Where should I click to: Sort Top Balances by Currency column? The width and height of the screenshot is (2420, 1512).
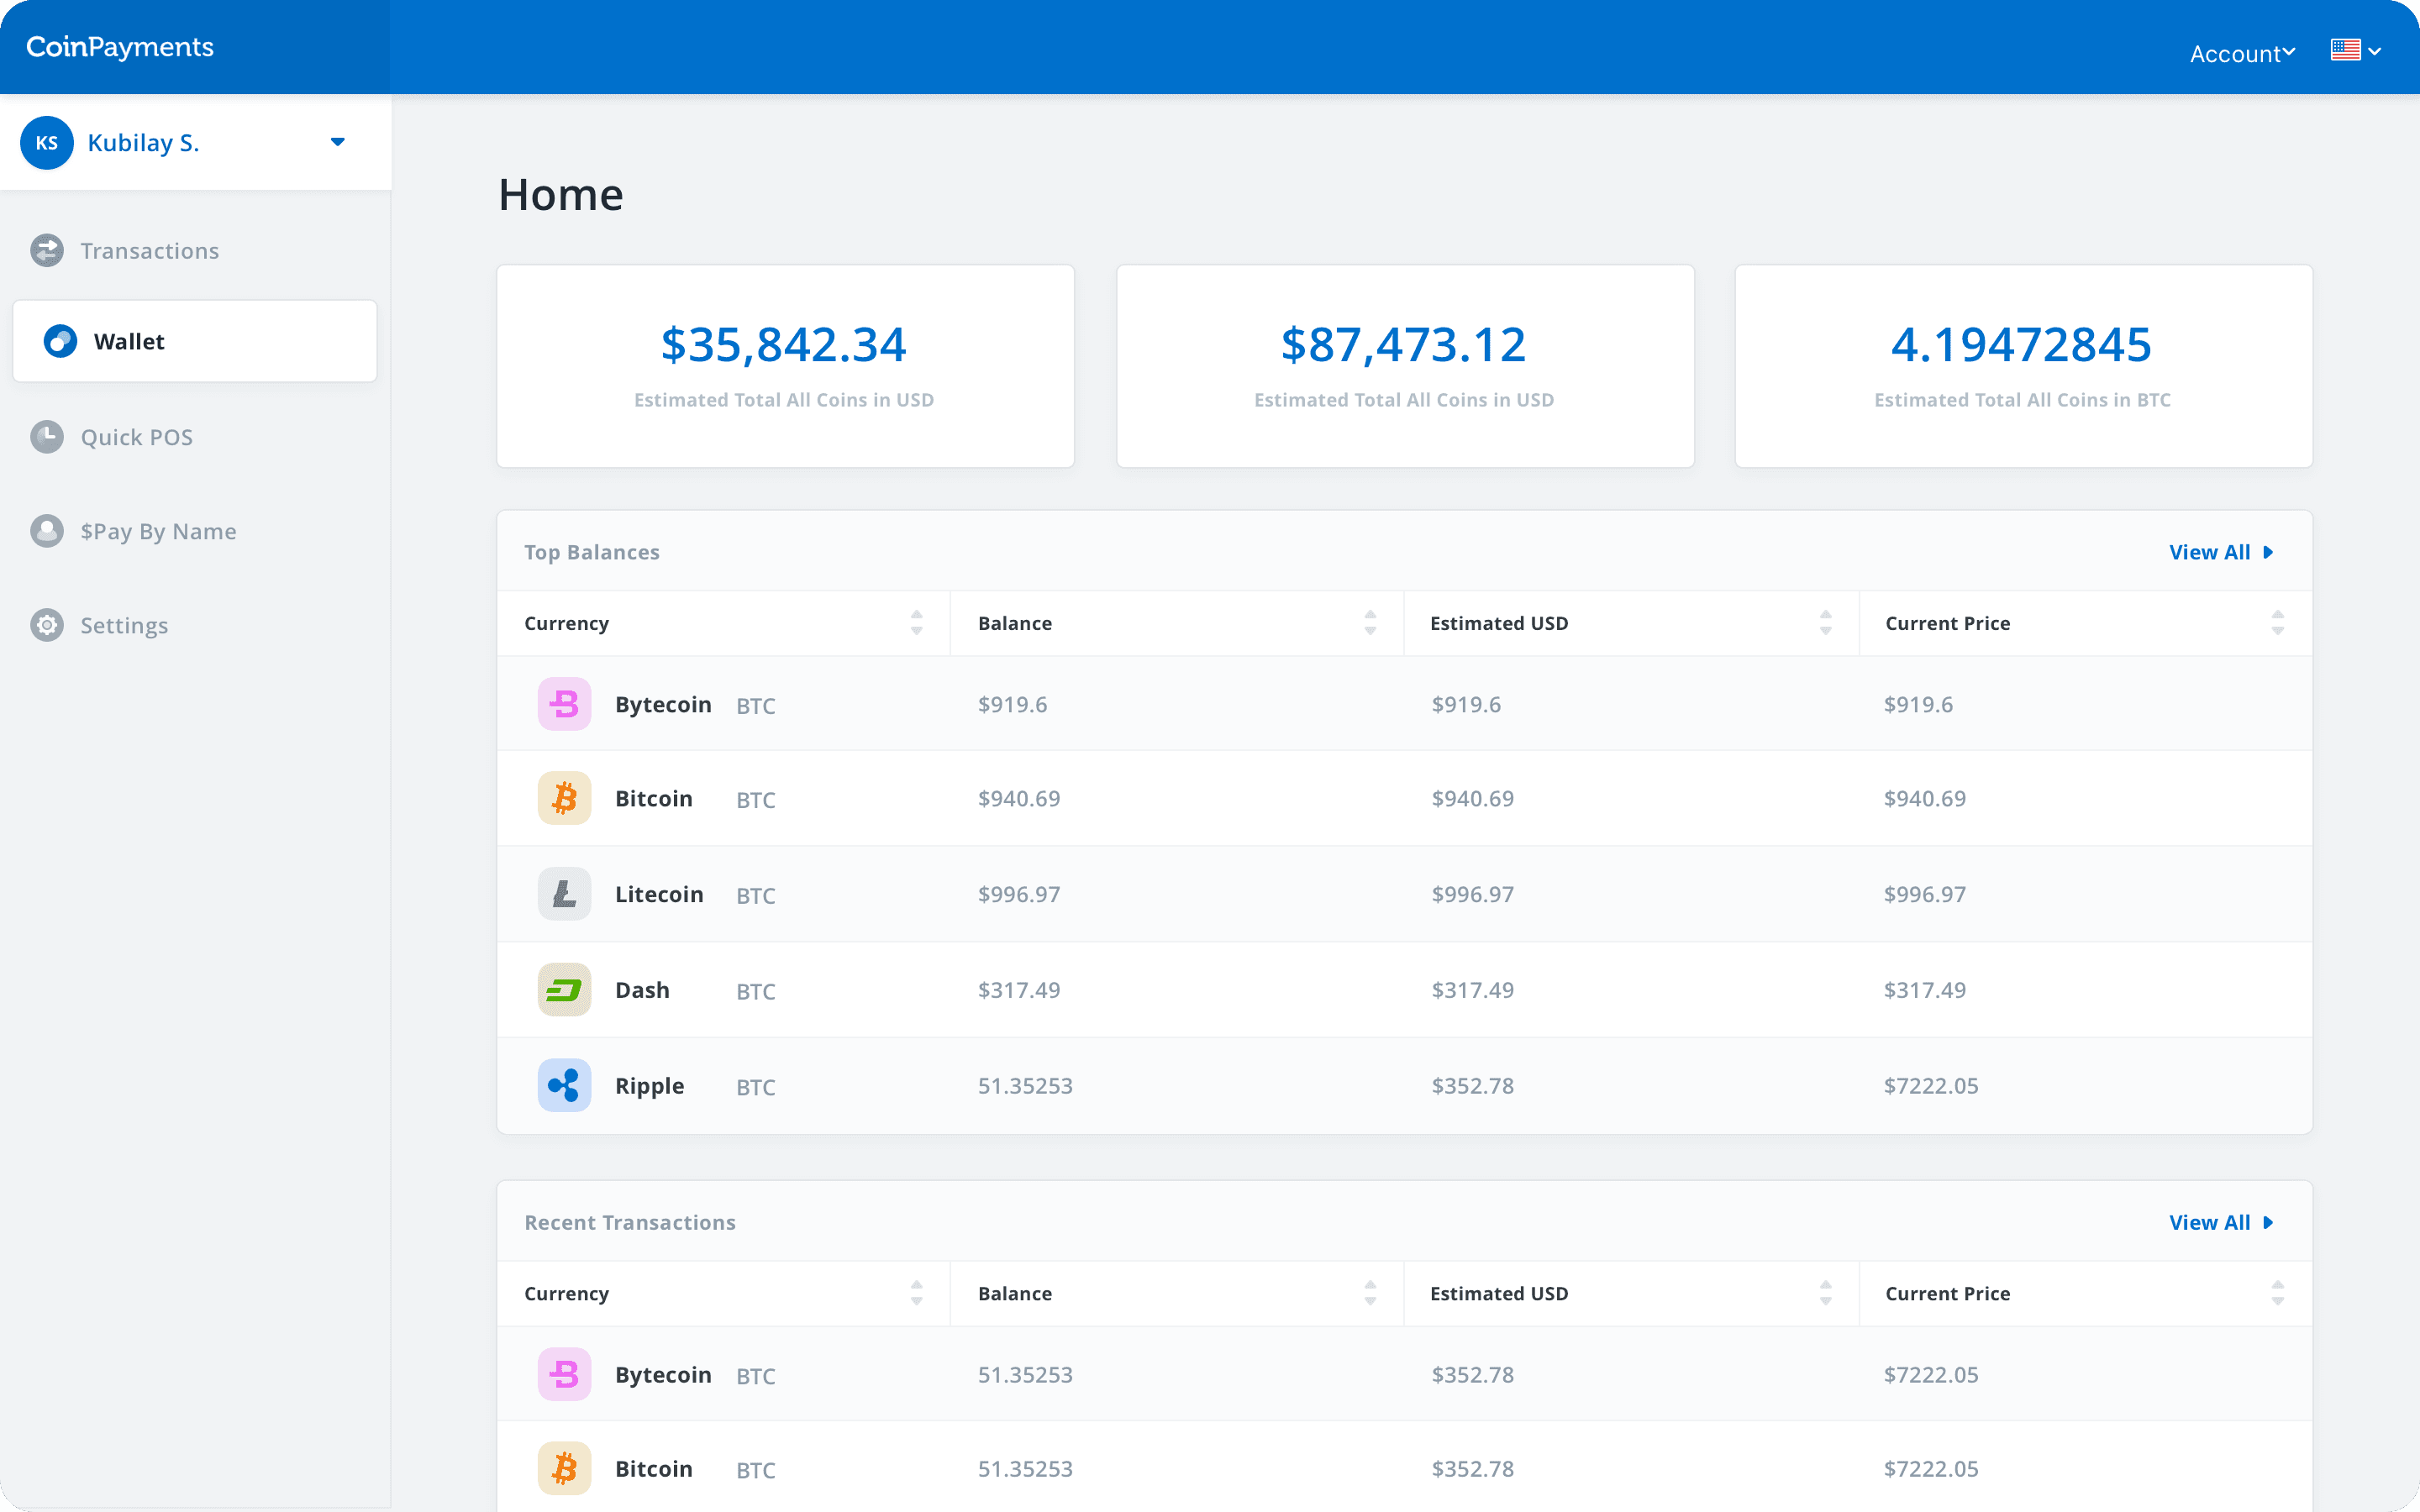tap(916, 623)
